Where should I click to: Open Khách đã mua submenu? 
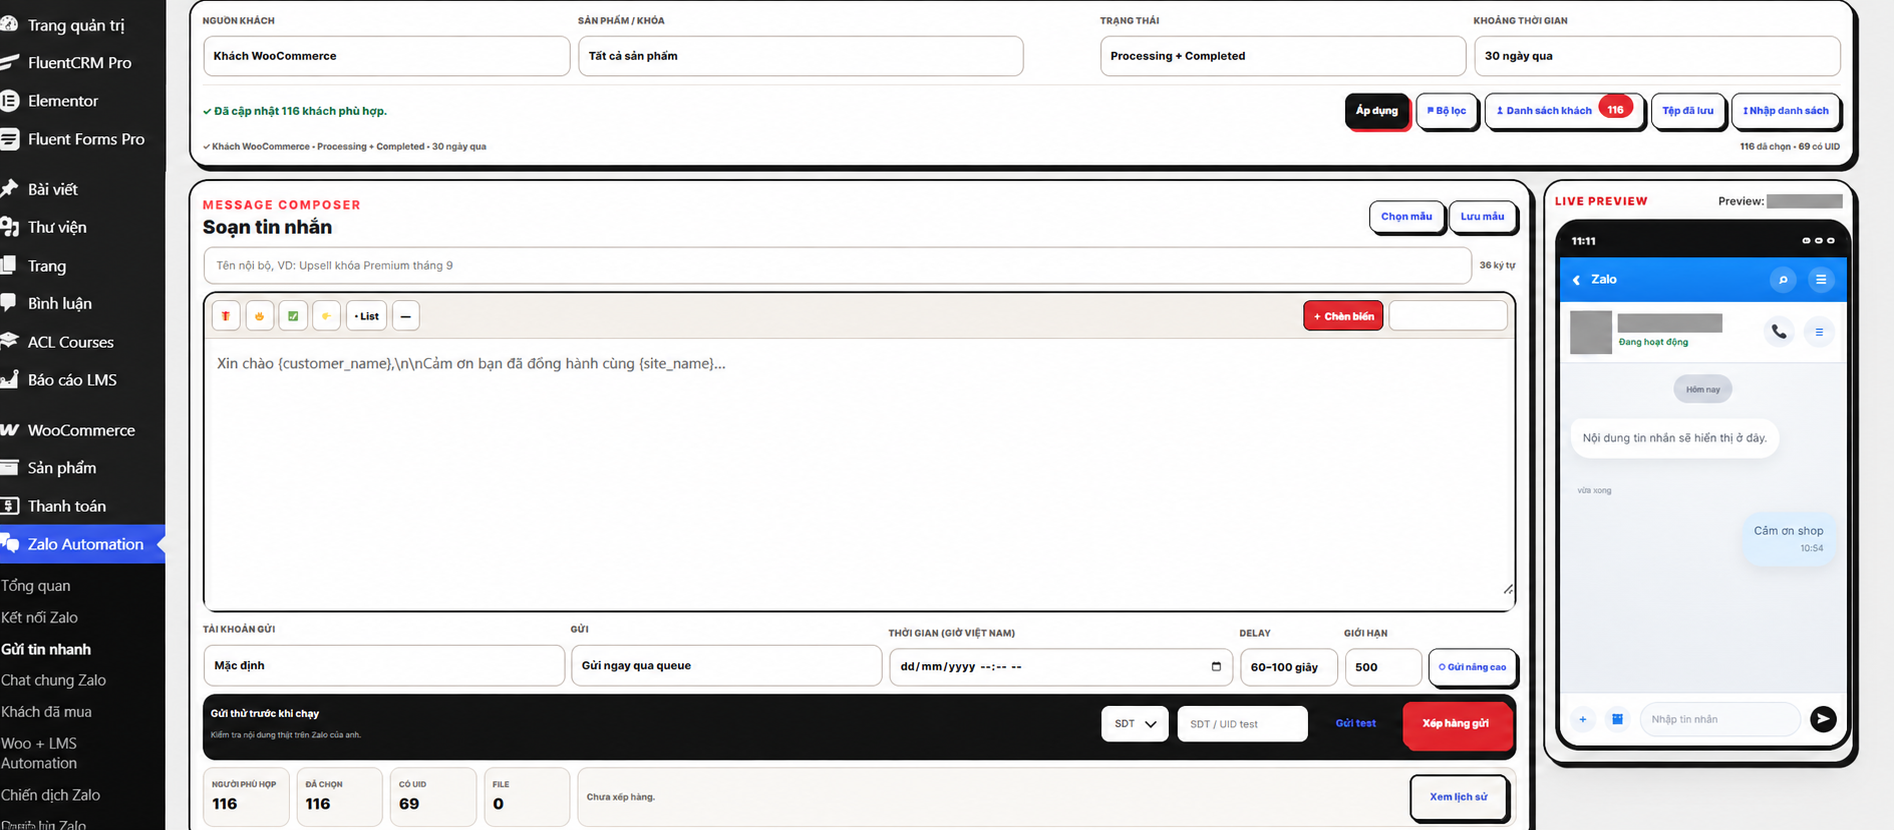click(47, 712)
